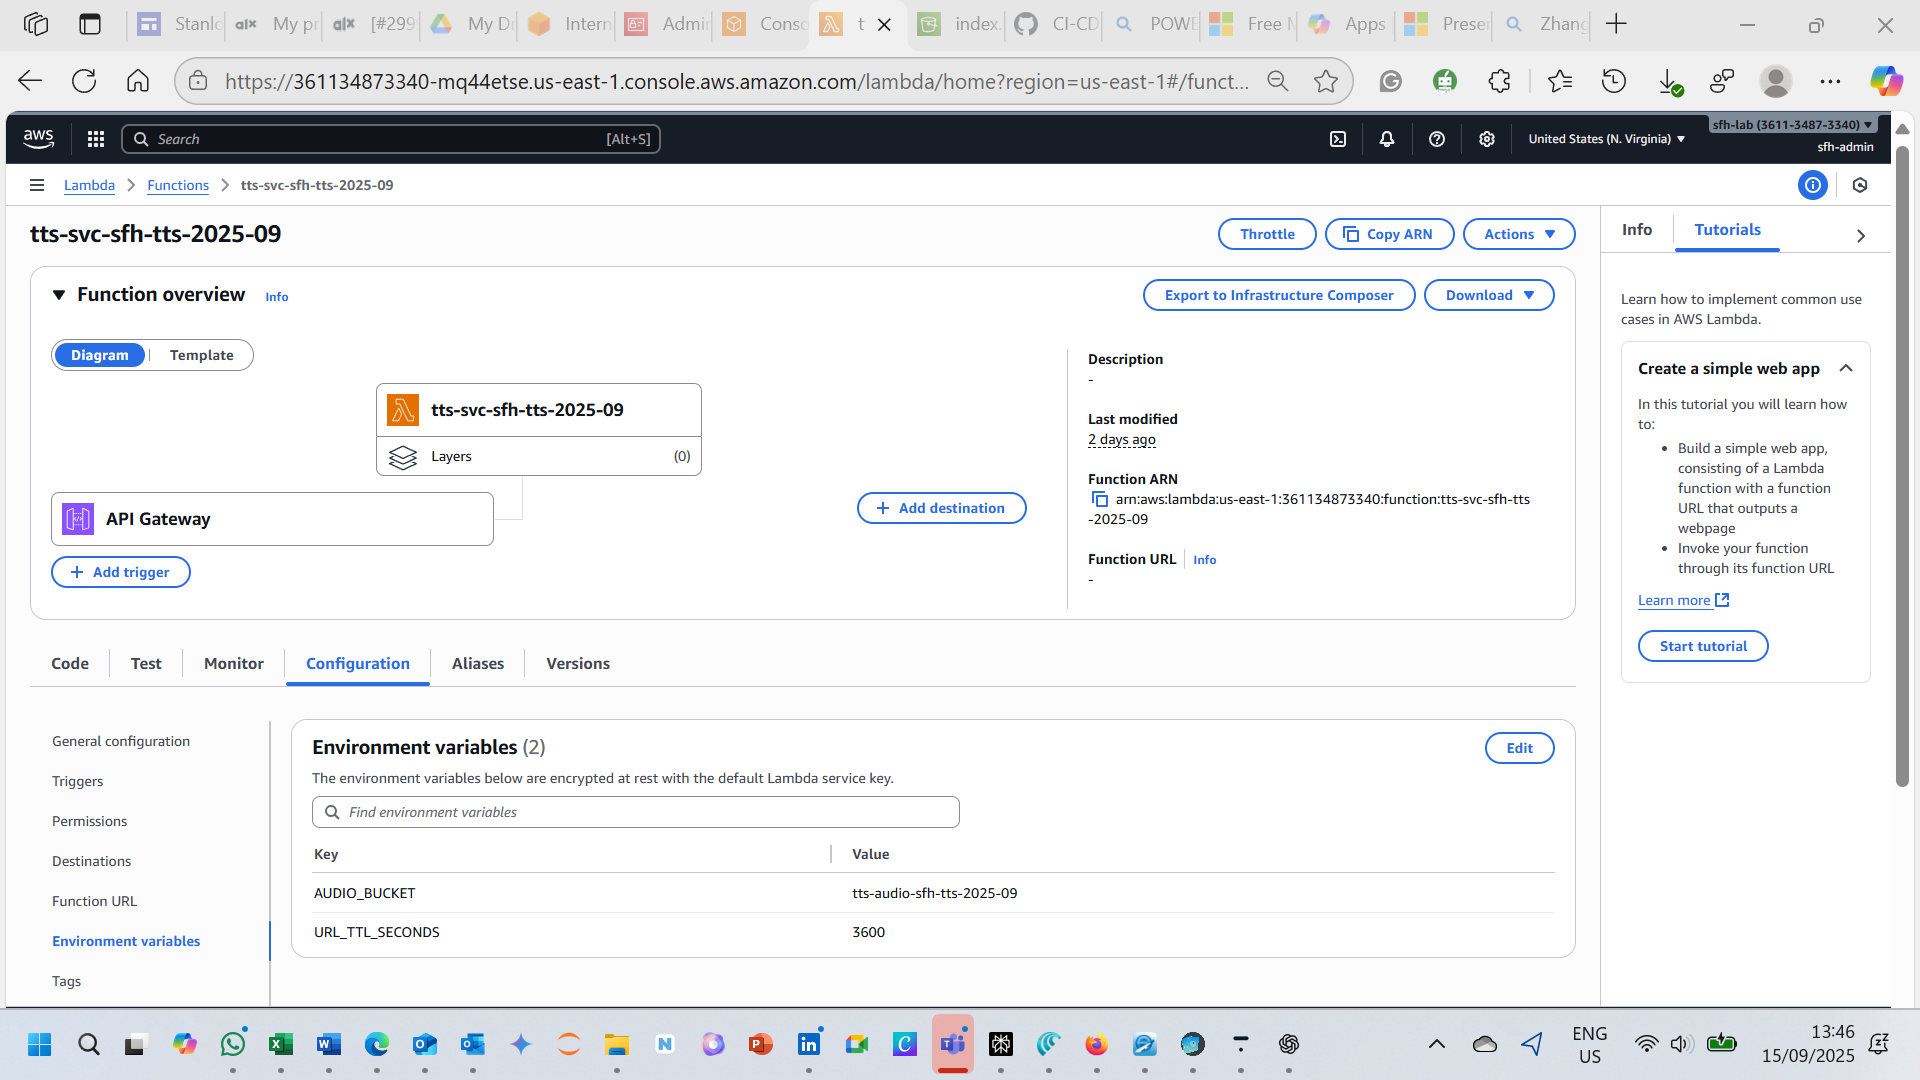Open the region selector United States (N. Virginia)
This screenshot has height=1080, width=1920.
[x=1606, y=139]
